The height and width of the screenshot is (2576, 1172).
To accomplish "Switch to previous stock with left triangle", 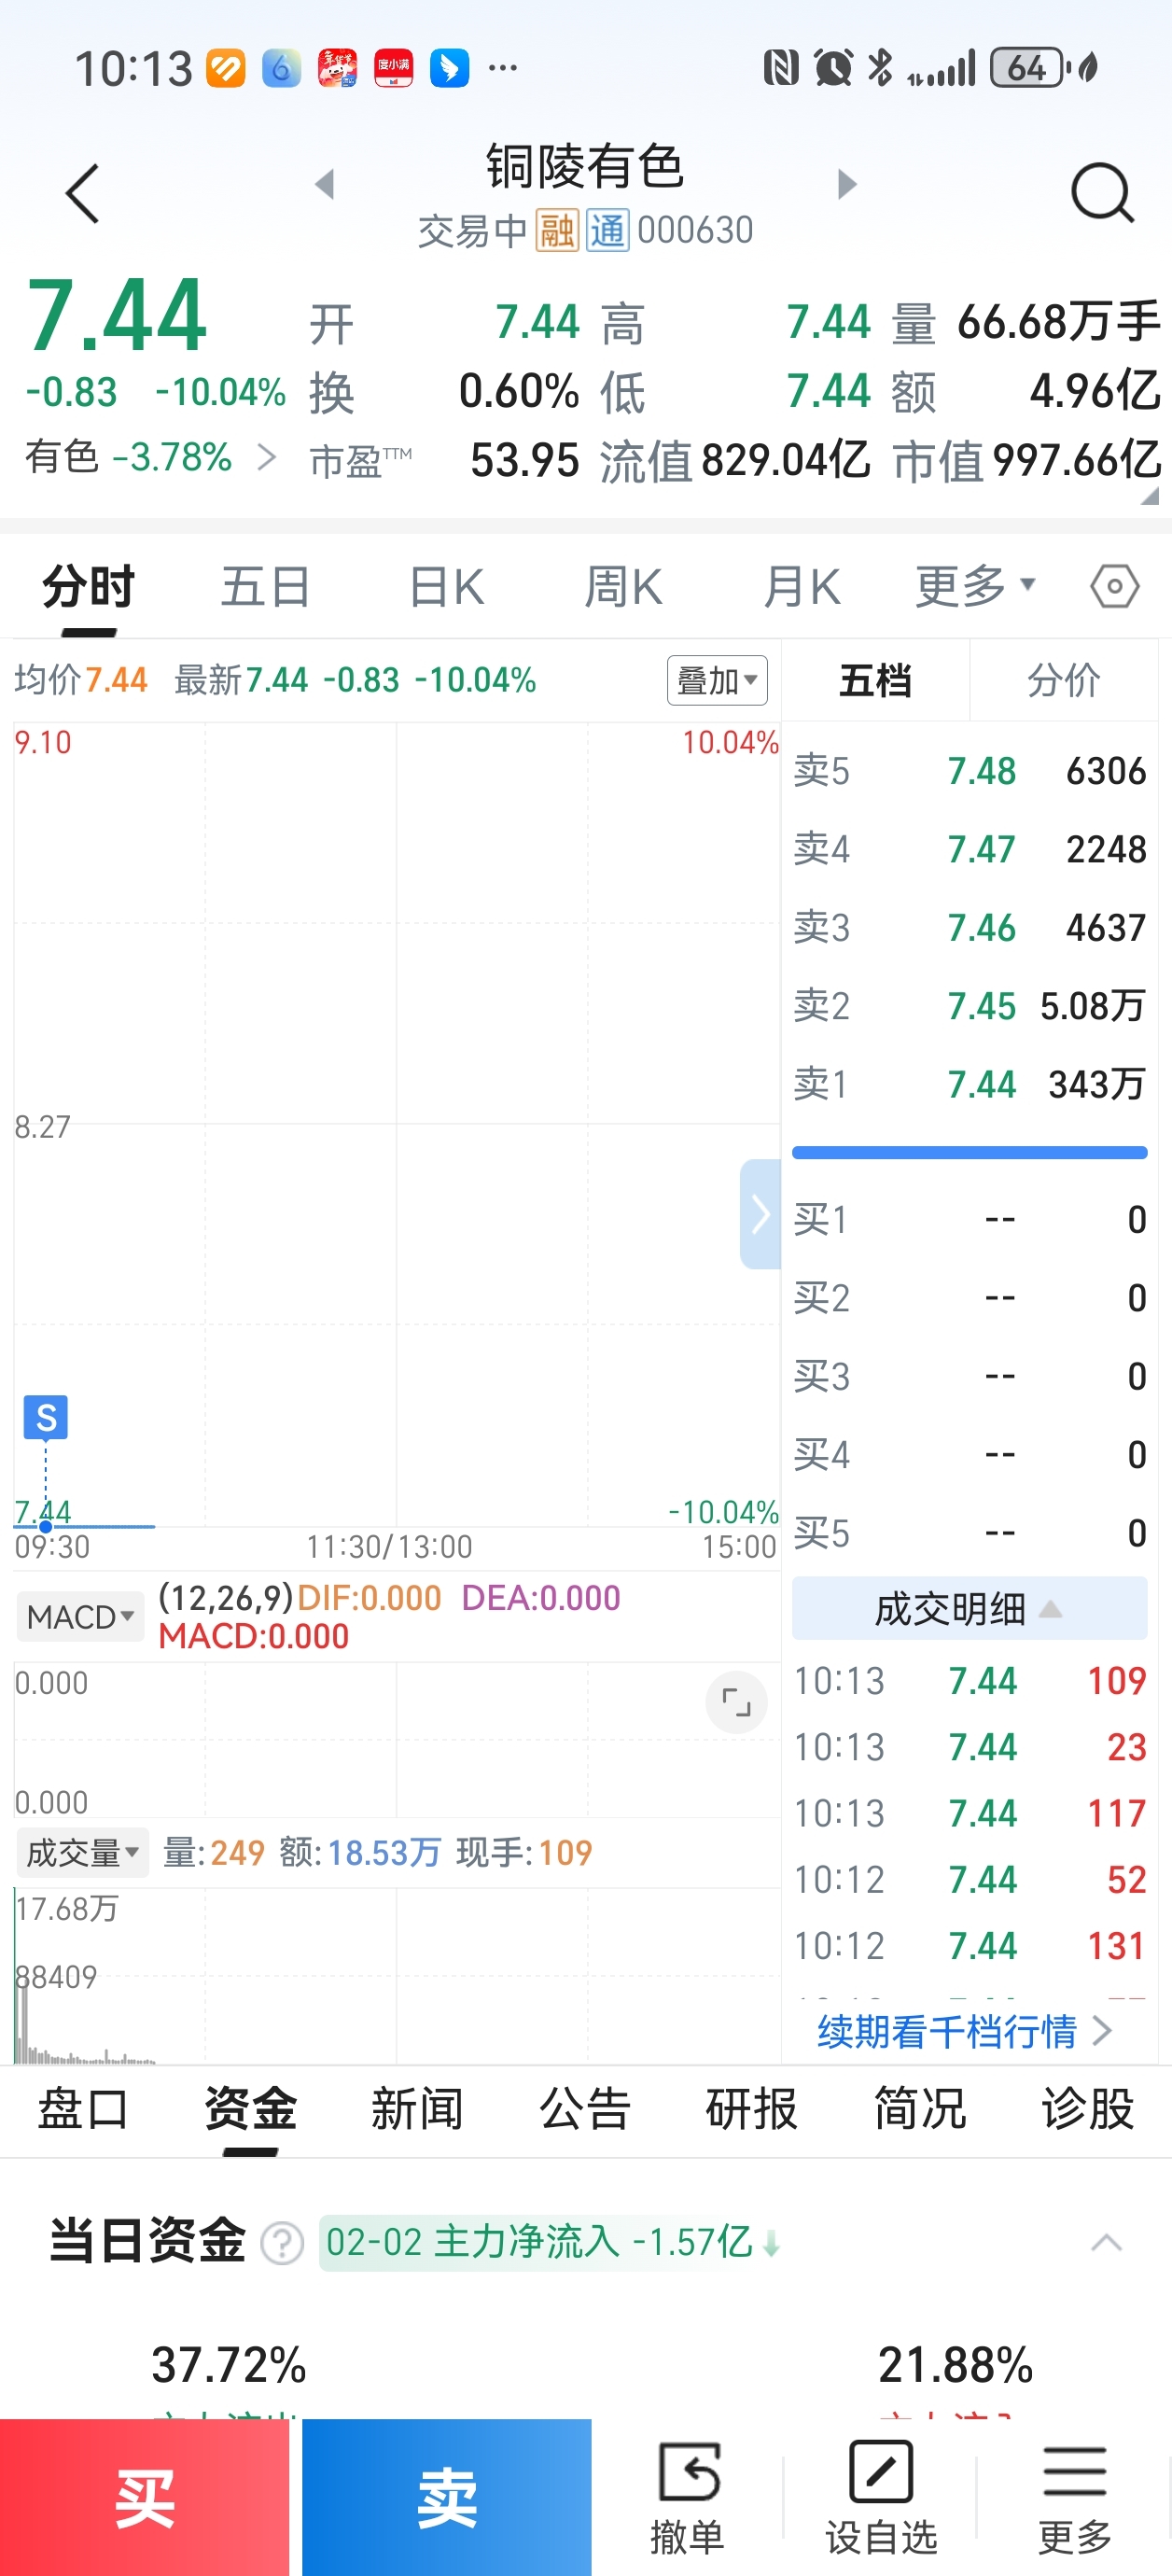I will pos(324,184).
